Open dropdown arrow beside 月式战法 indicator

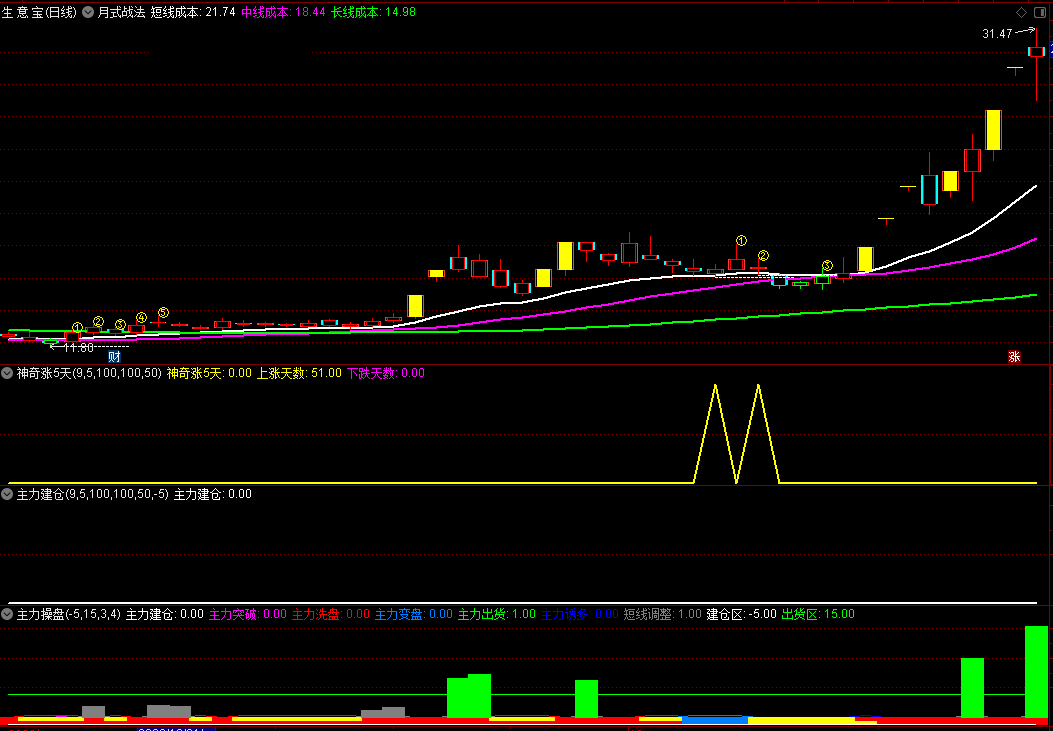click(88, 12)
